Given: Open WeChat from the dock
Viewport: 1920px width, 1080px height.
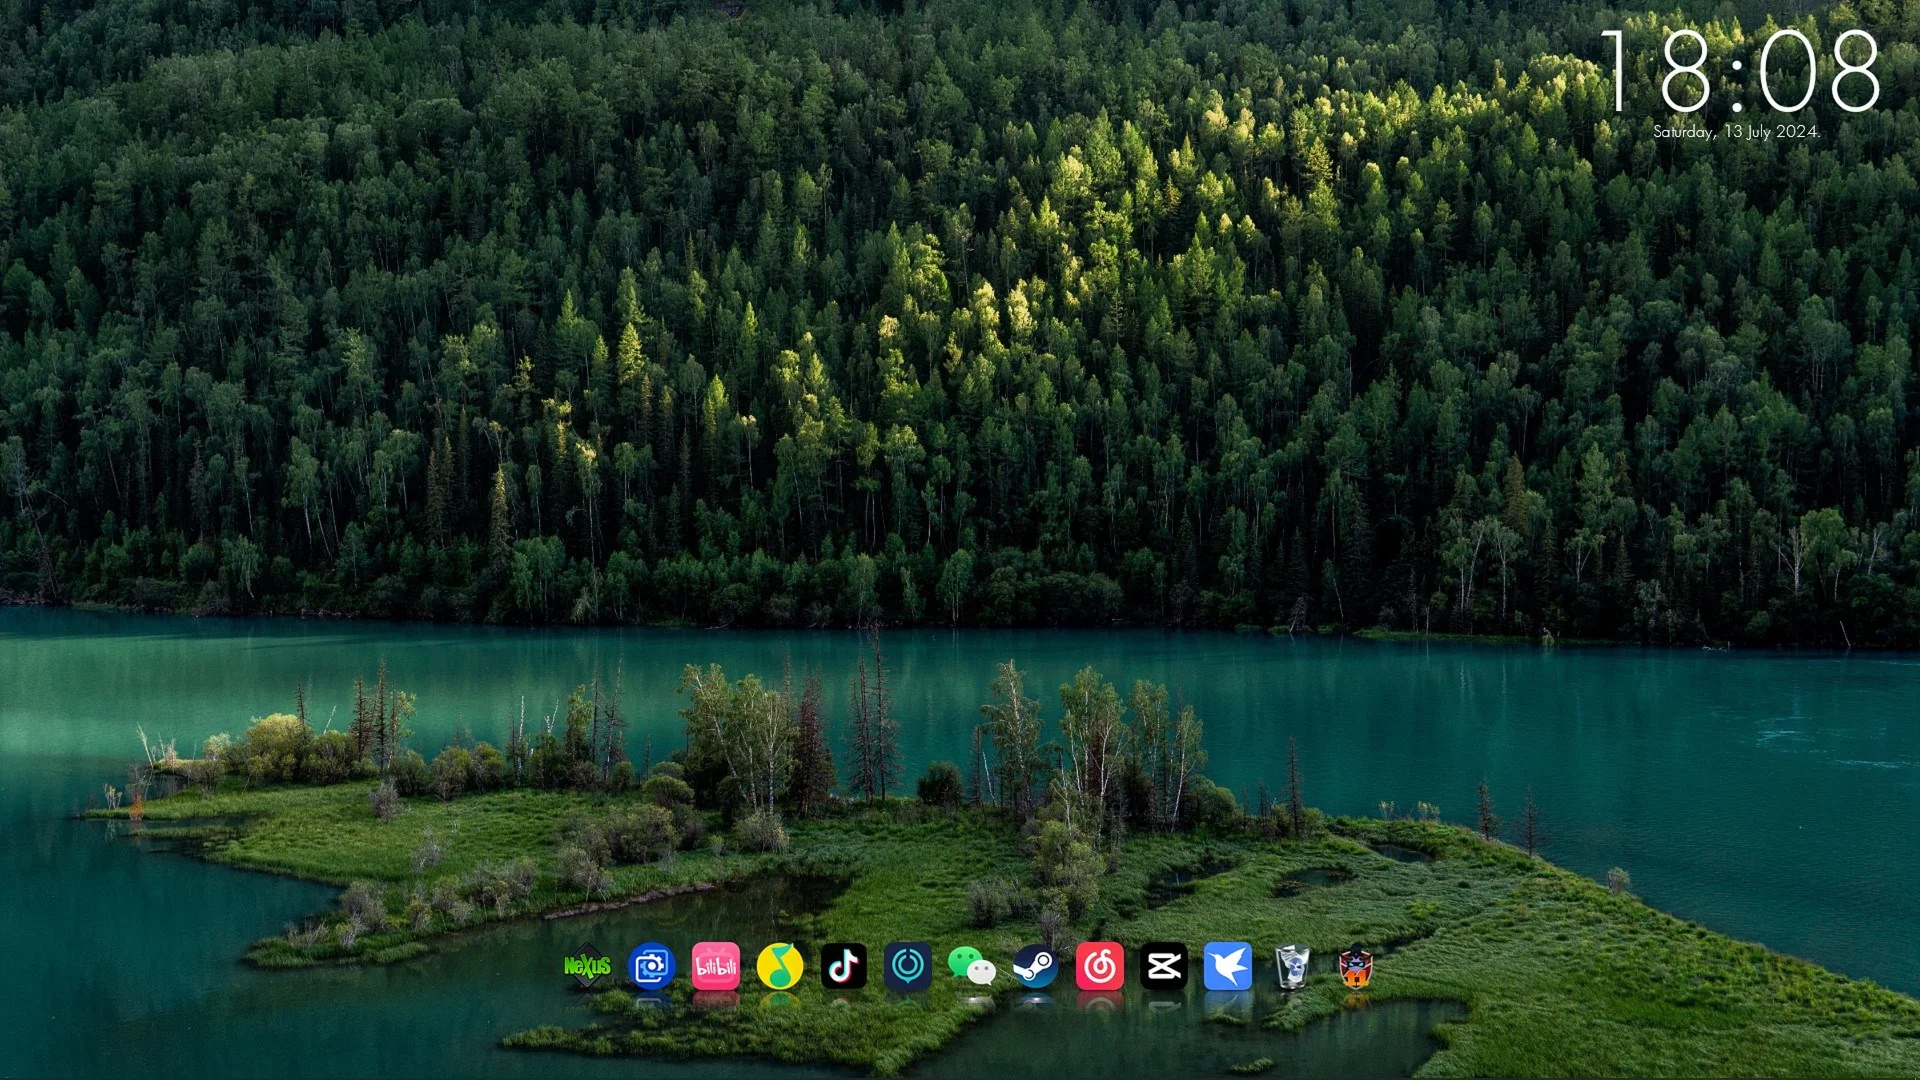Looking at the screenshot, I should [x=972, y=966].
